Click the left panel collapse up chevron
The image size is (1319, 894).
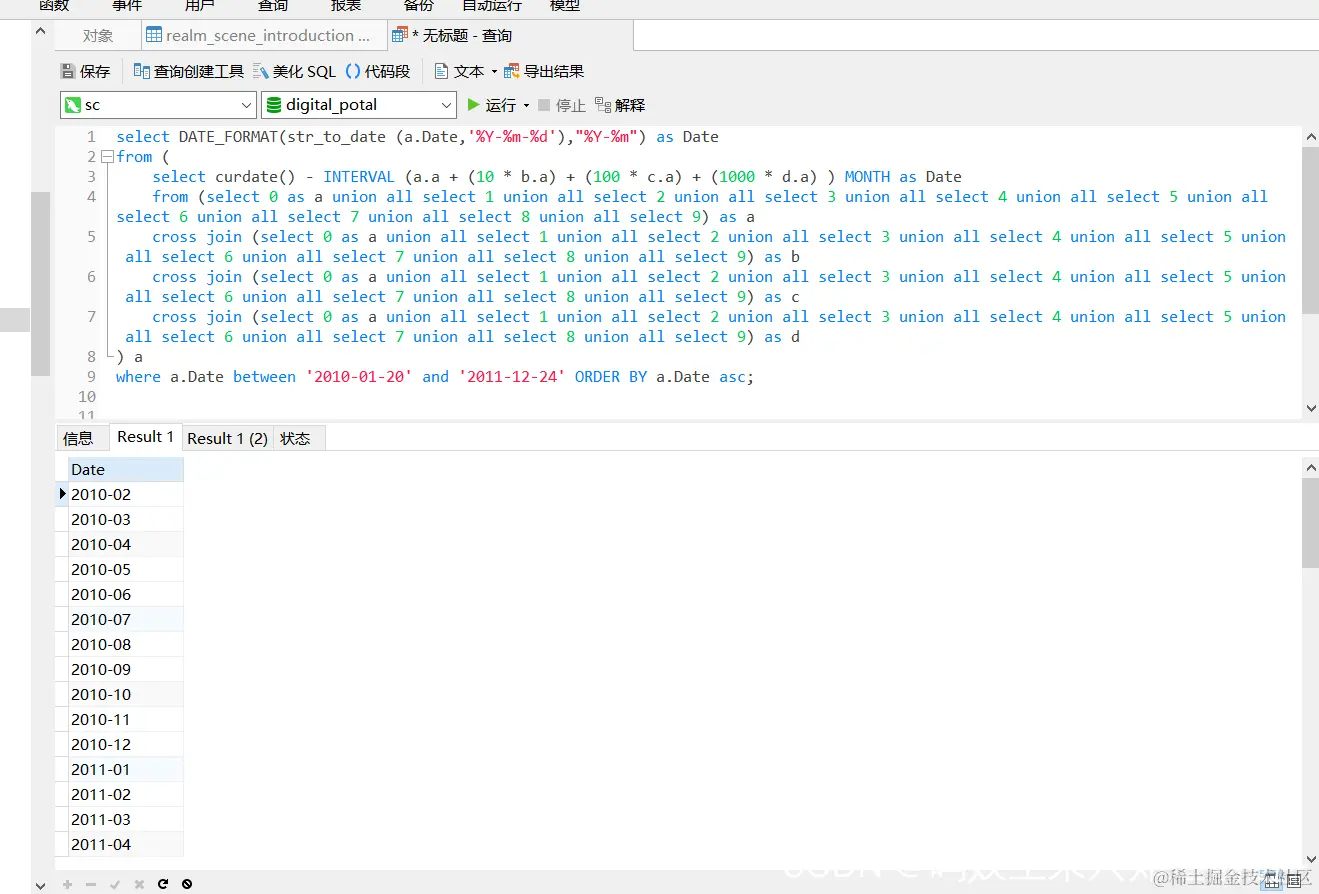tap(40, 31)
